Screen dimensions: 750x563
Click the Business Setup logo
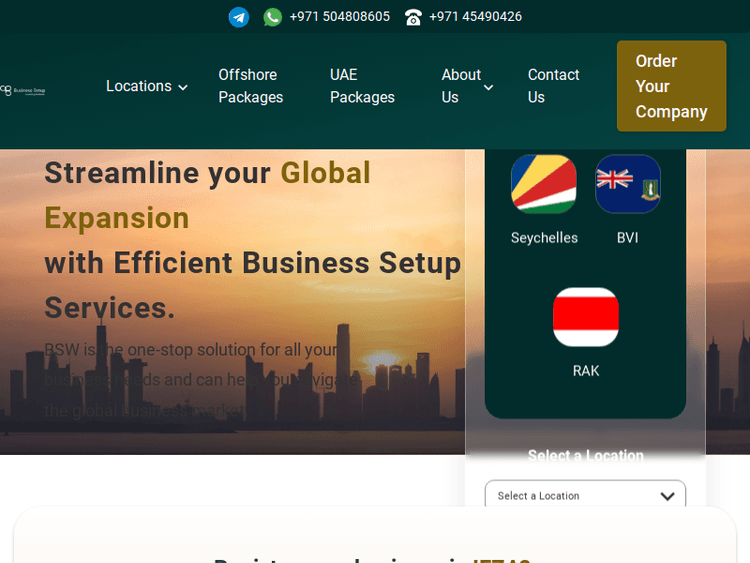(23, 90)
